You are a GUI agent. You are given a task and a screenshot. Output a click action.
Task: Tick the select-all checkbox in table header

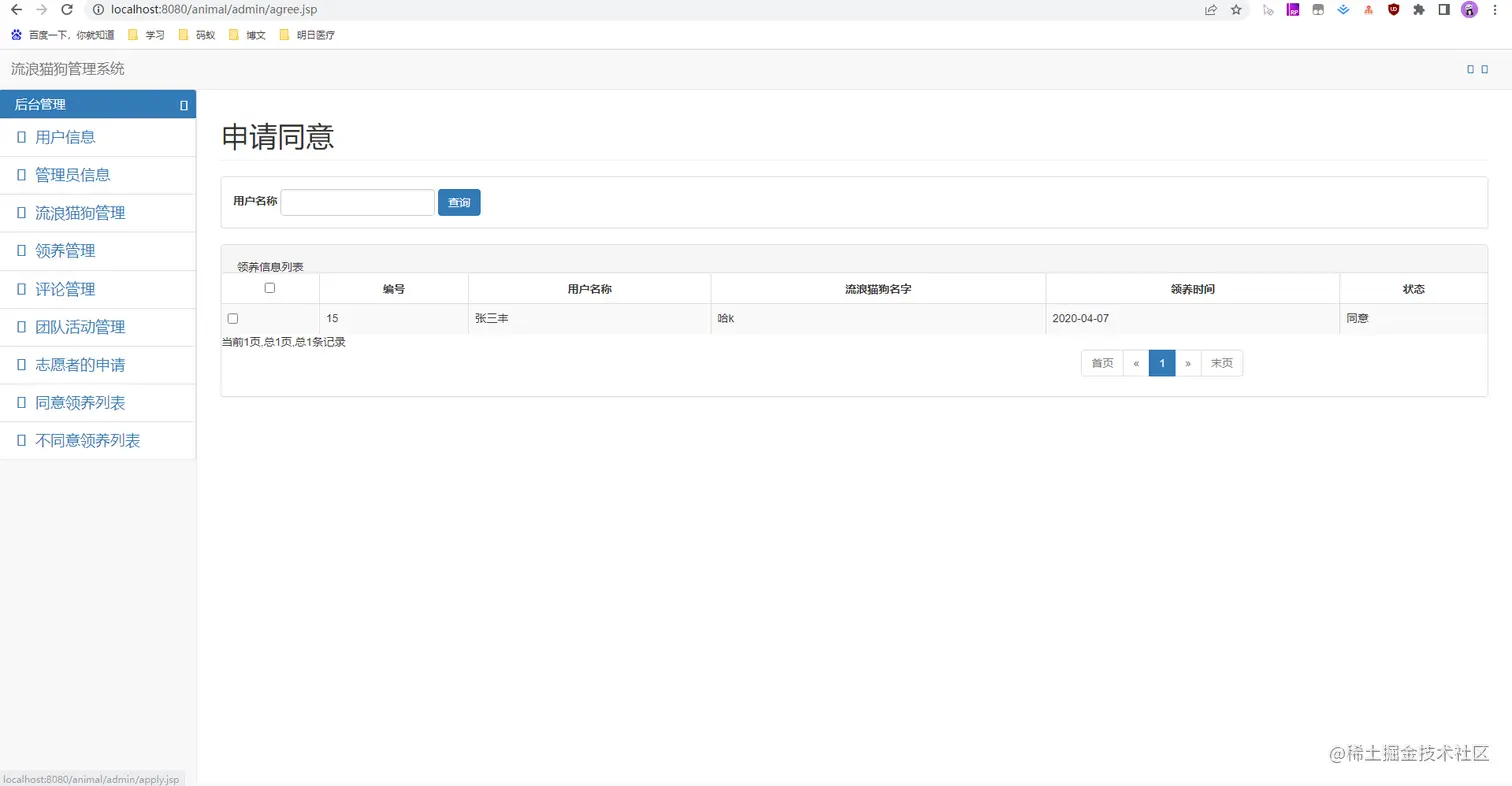pos(270,288)
